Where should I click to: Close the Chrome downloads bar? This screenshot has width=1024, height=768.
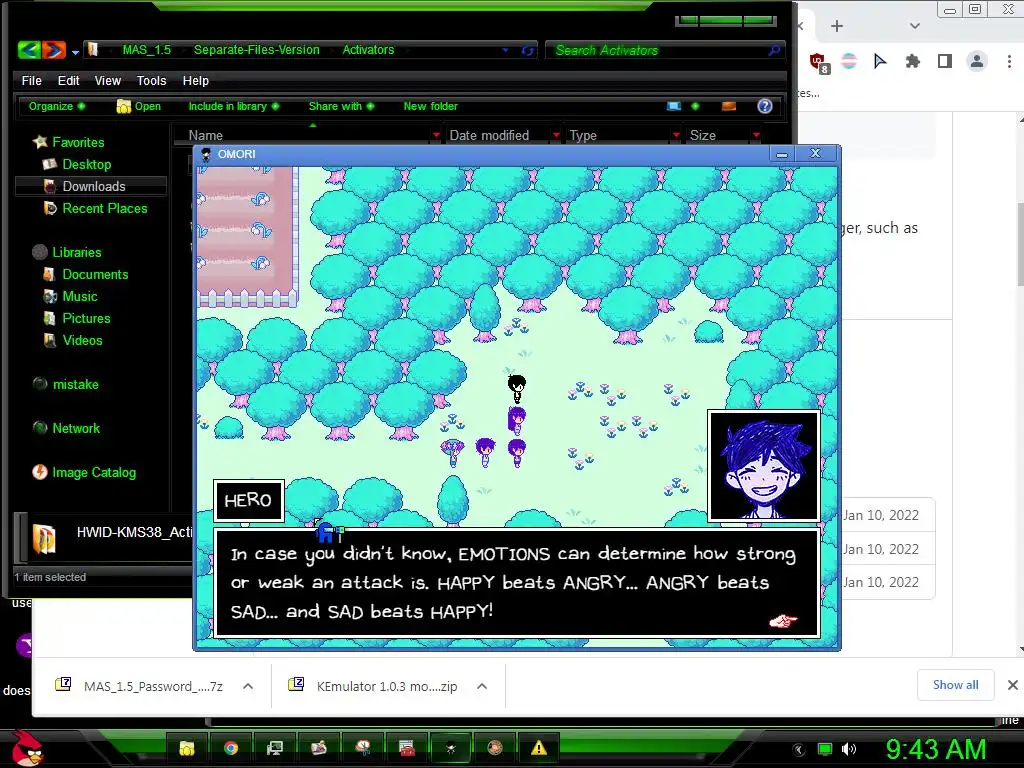click(x=1012, y=684)
